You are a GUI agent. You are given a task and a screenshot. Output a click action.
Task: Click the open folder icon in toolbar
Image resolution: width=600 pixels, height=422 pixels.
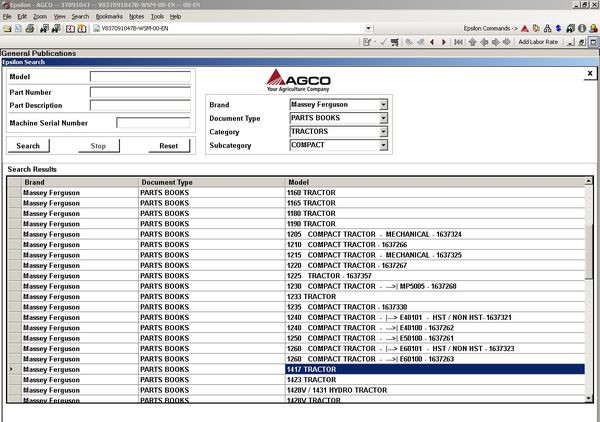point(7,29)
